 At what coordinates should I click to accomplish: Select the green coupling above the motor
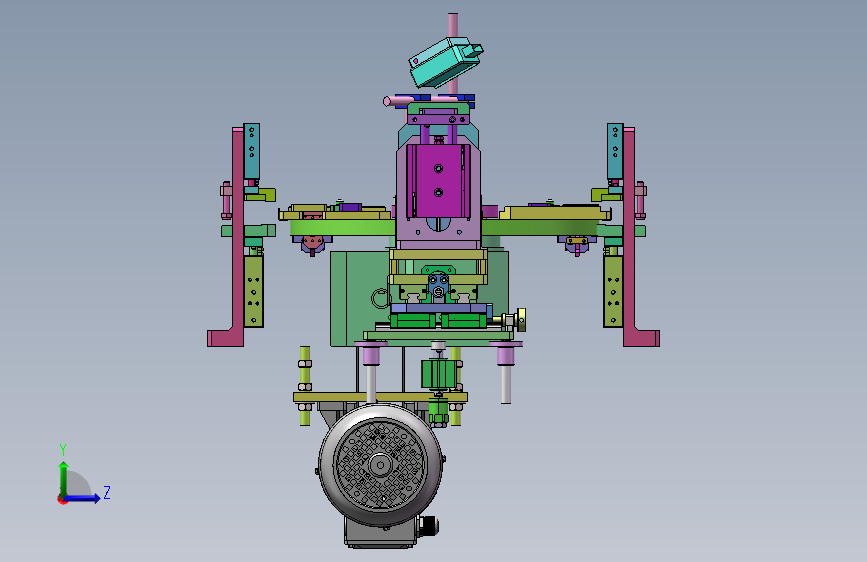pos(438,374)
